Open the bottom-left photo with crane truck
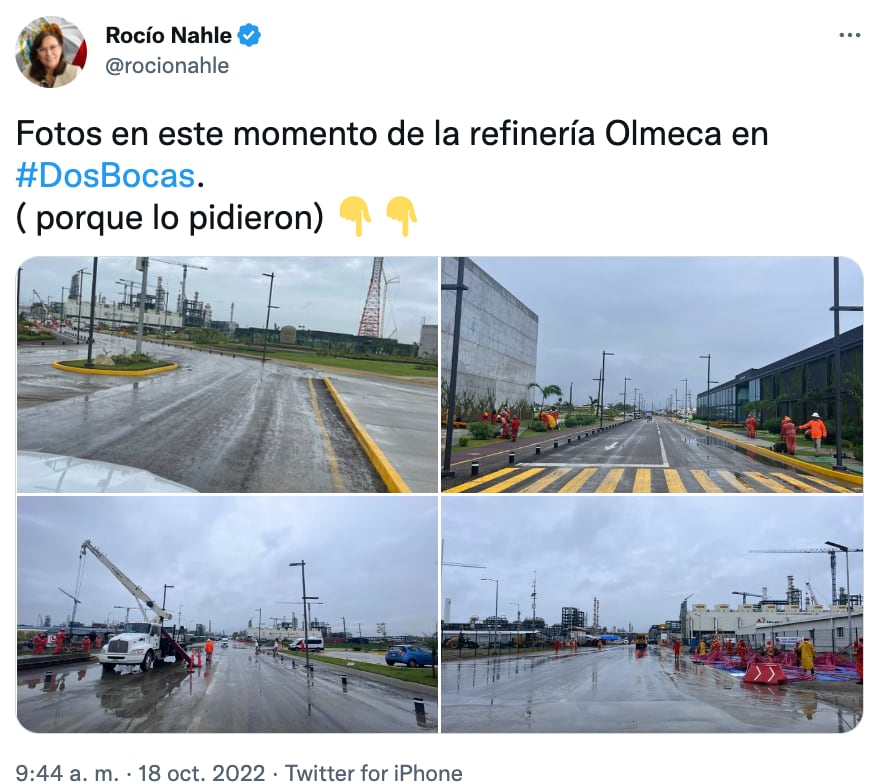 click(x=227, y=614)
